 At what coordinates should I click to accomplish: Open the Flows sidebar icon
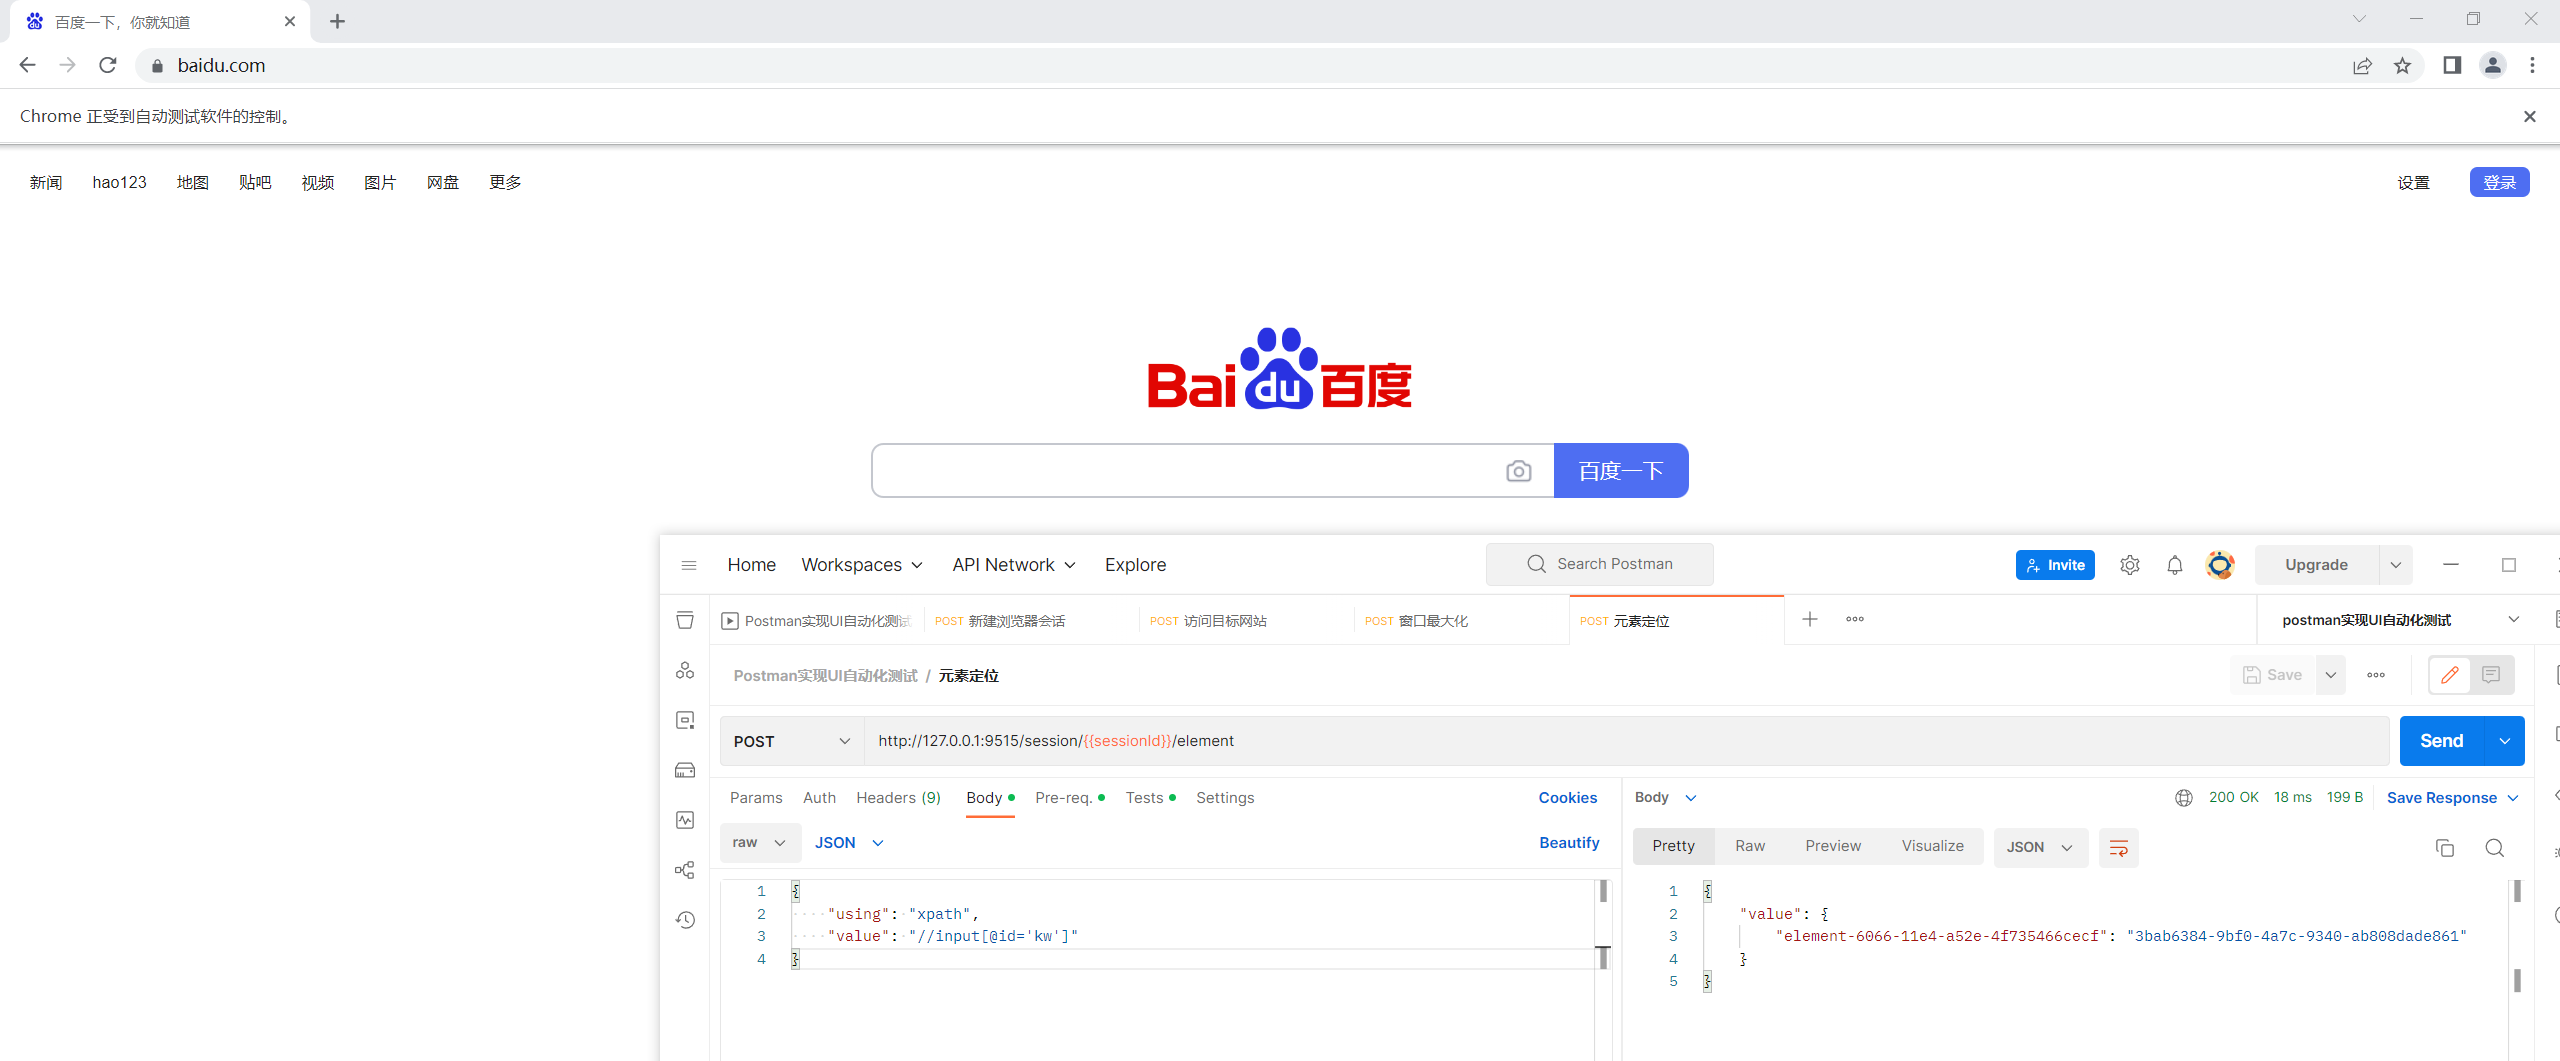(x=685, y=870)
